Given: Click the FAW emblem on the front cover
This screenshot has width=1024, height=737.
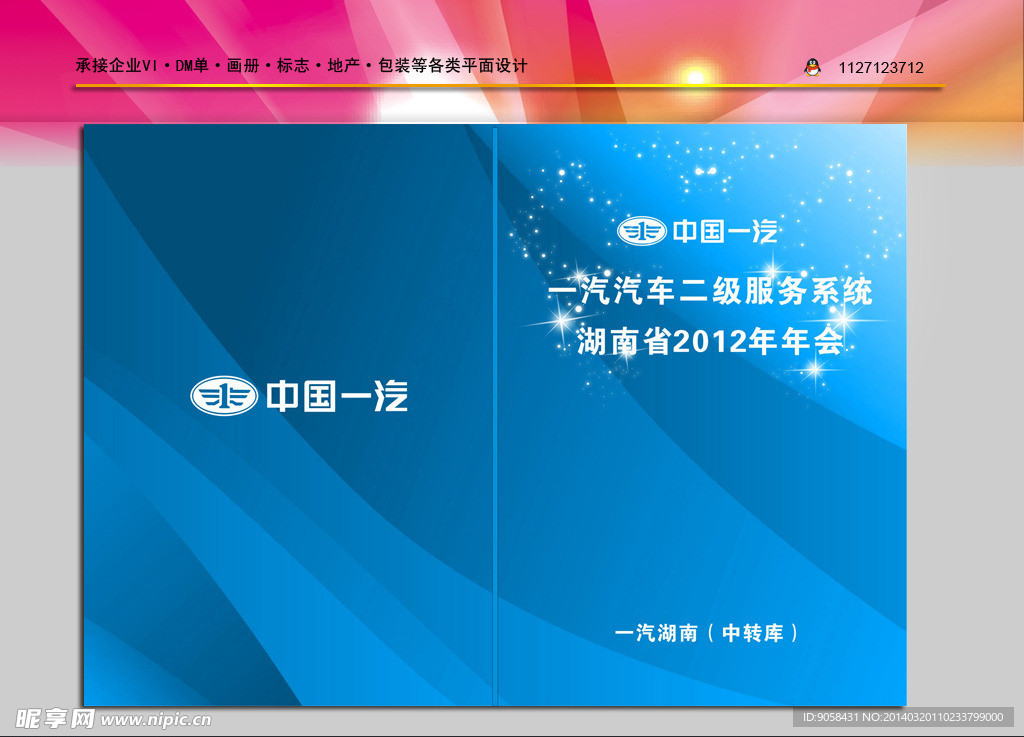Looking at the screenshot, I should (641, 231).
